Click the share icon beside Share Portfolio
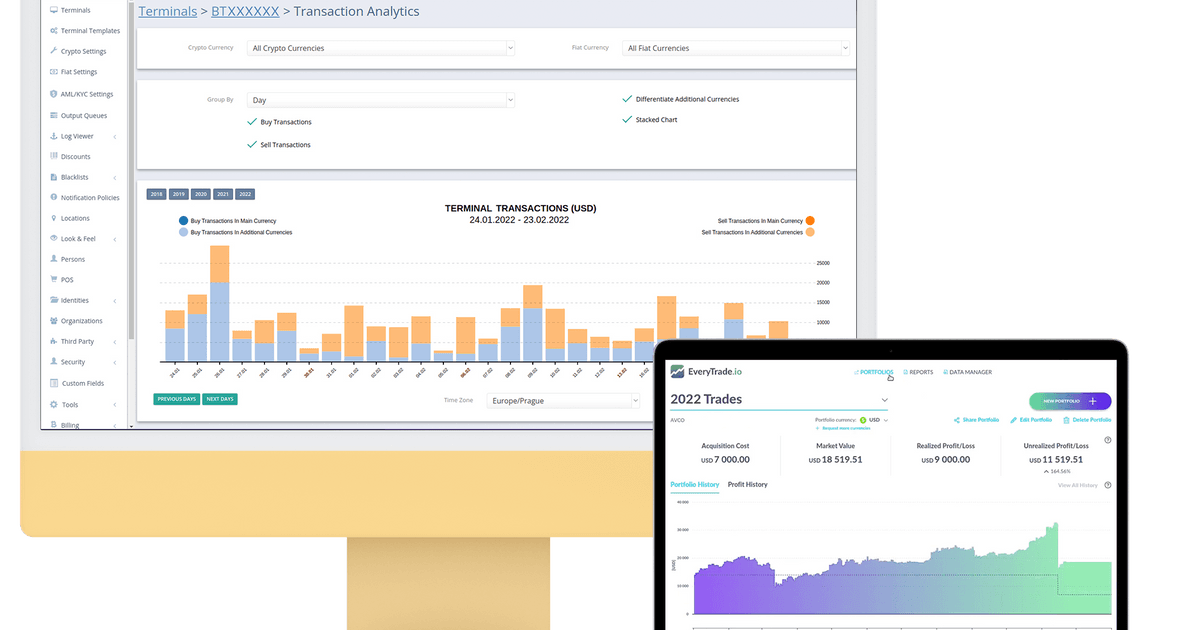The height and width of the screenshot is (630, 1200). tap(957, 420)
